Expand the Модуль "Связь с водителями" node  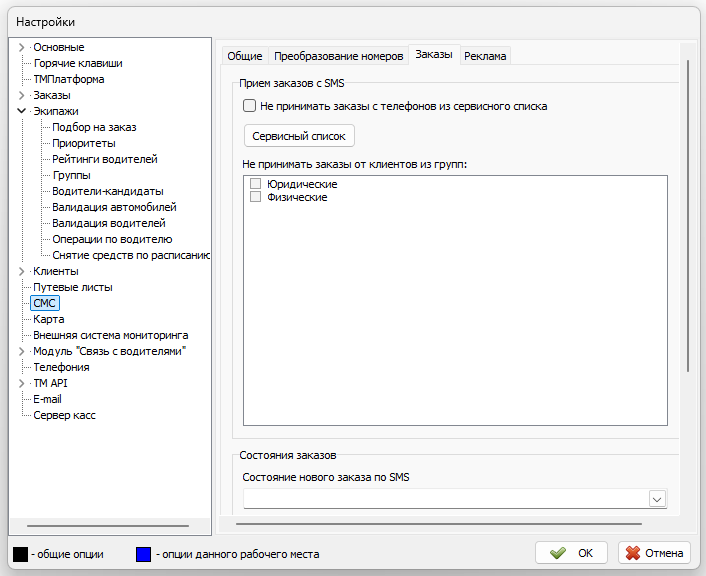(x=21, y=351)
